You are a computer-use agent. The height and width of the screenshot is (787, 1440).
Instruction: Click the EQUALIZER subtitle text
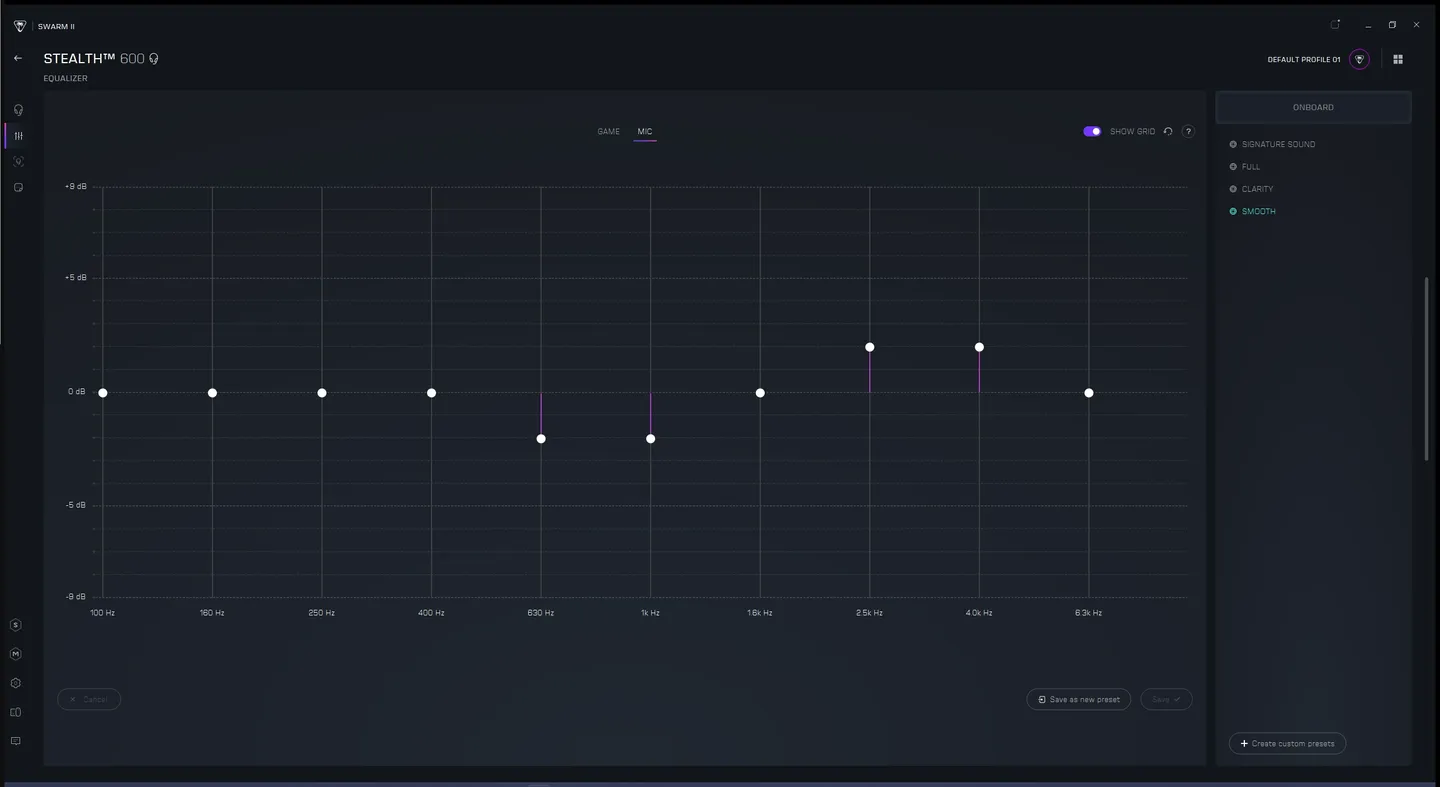point(66,78)
